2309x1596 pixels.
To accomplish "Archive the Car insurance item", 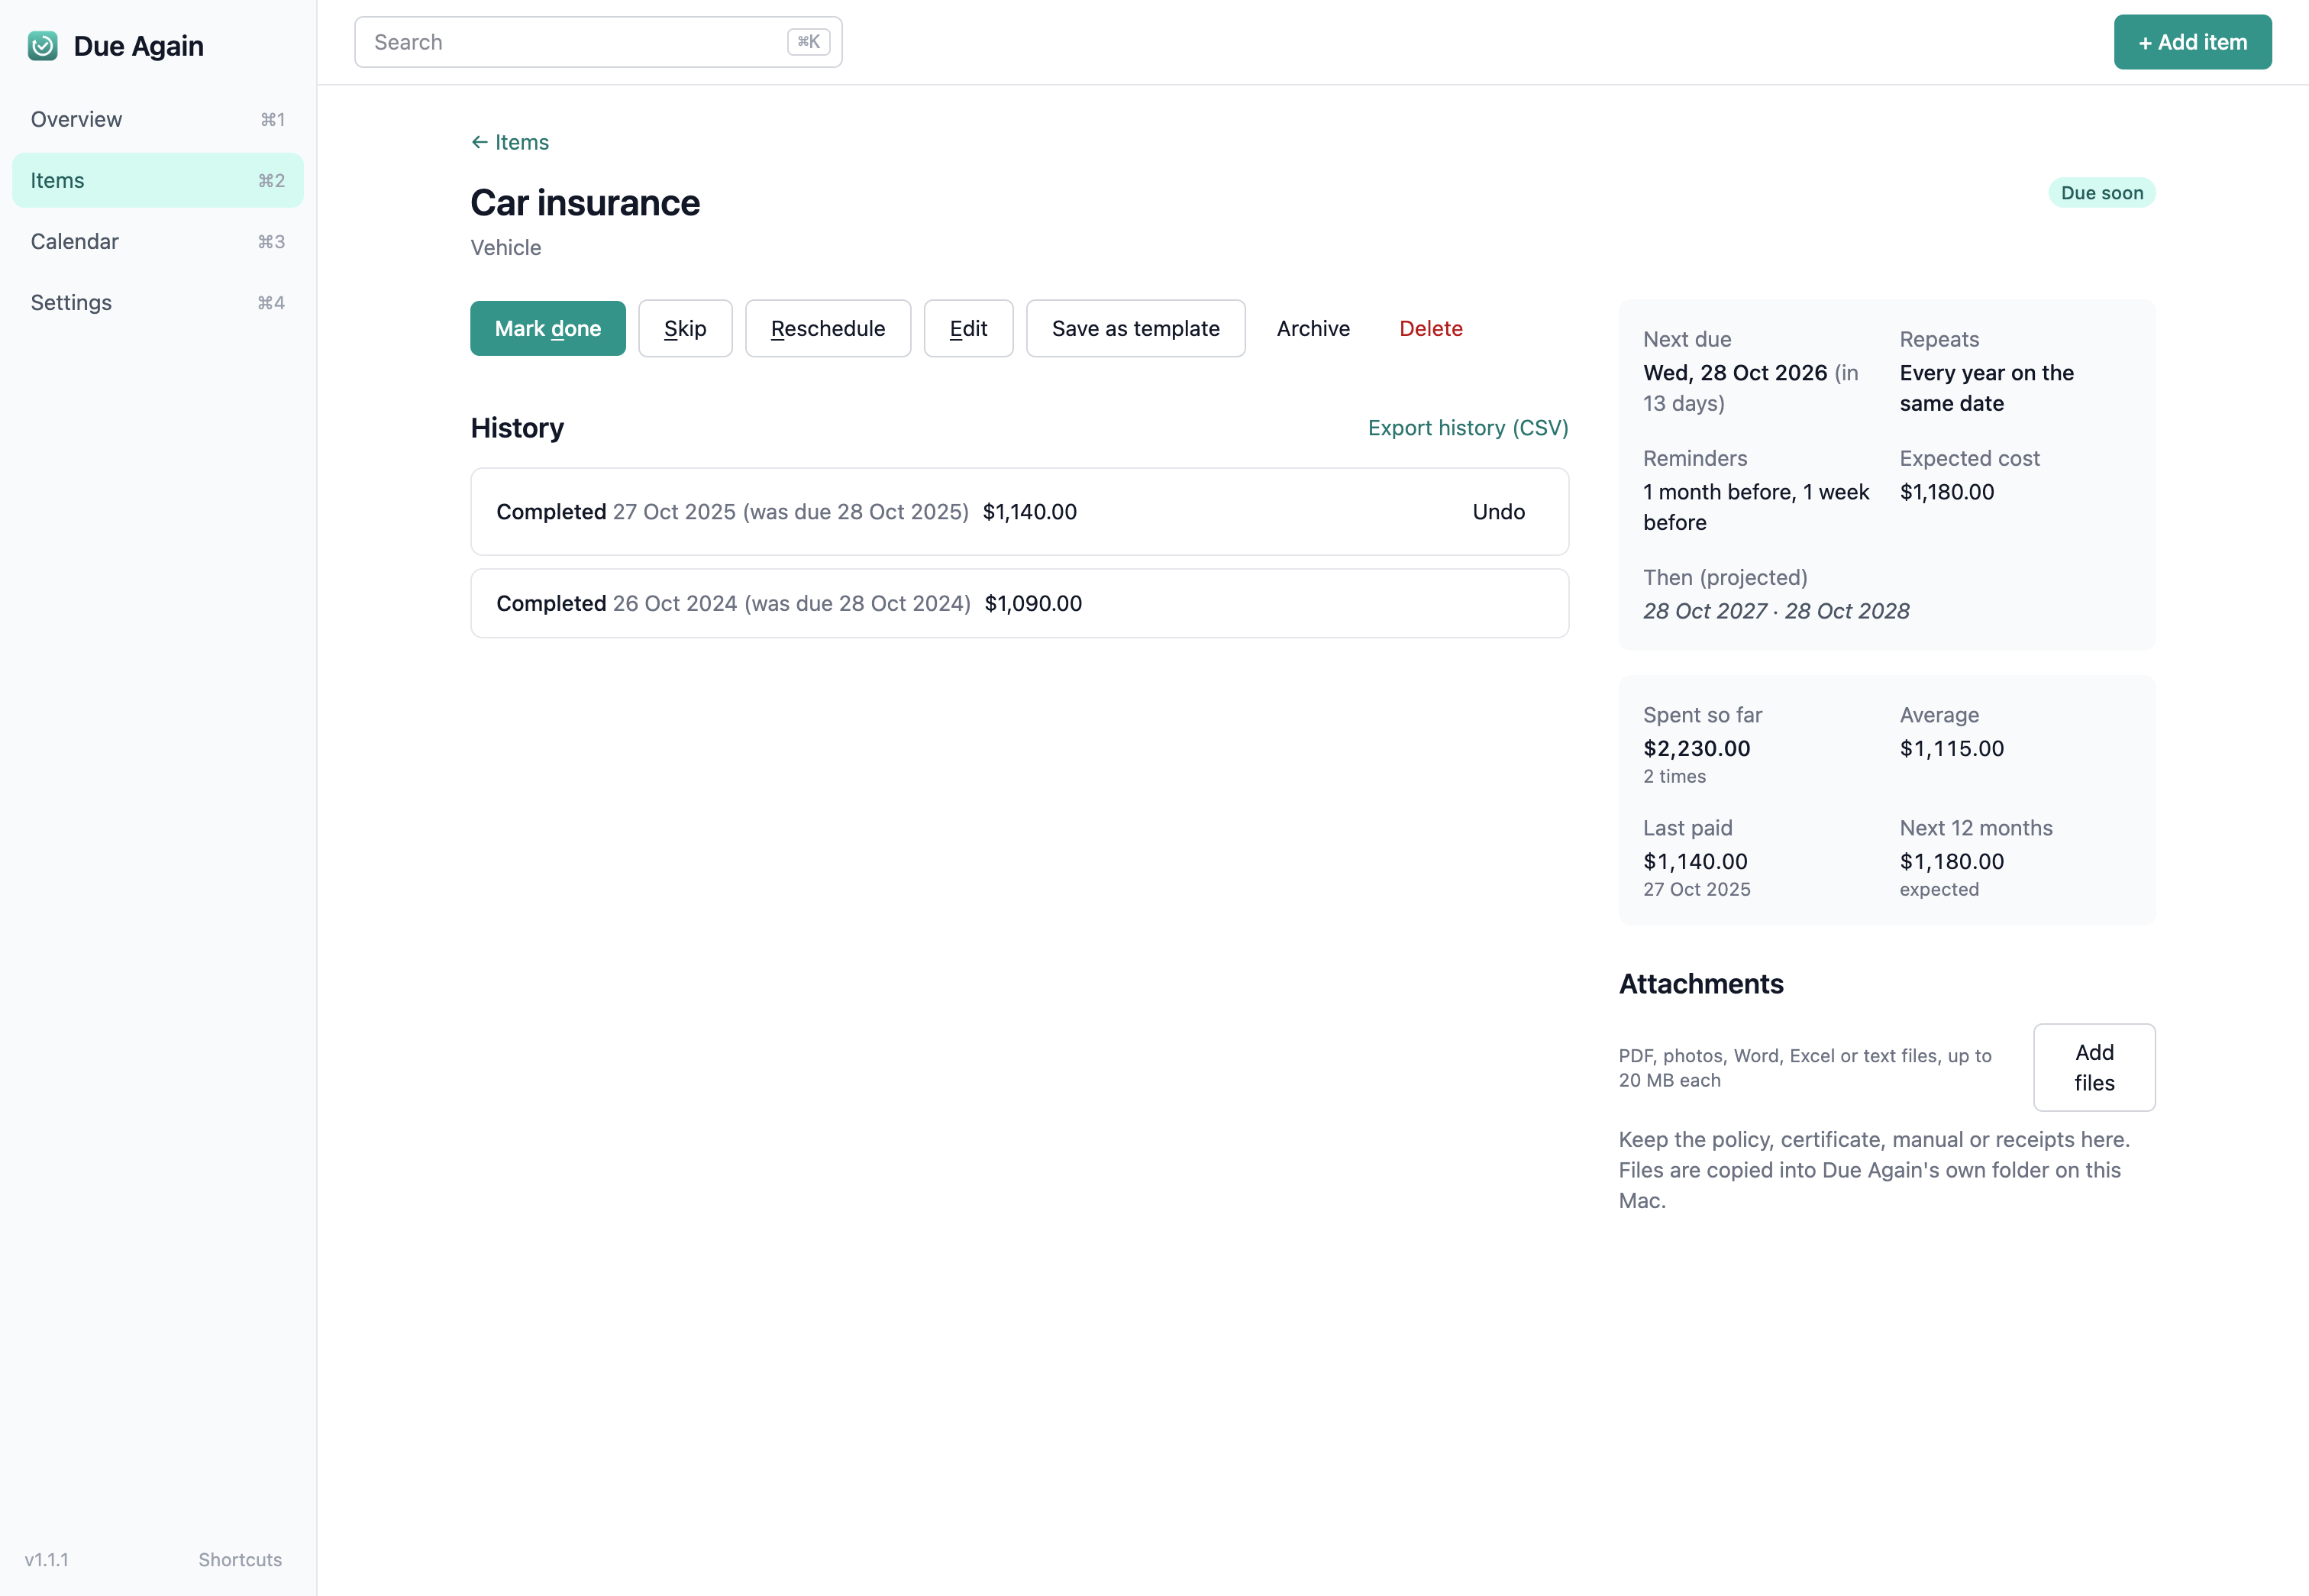I will [x=1313, y=328].
